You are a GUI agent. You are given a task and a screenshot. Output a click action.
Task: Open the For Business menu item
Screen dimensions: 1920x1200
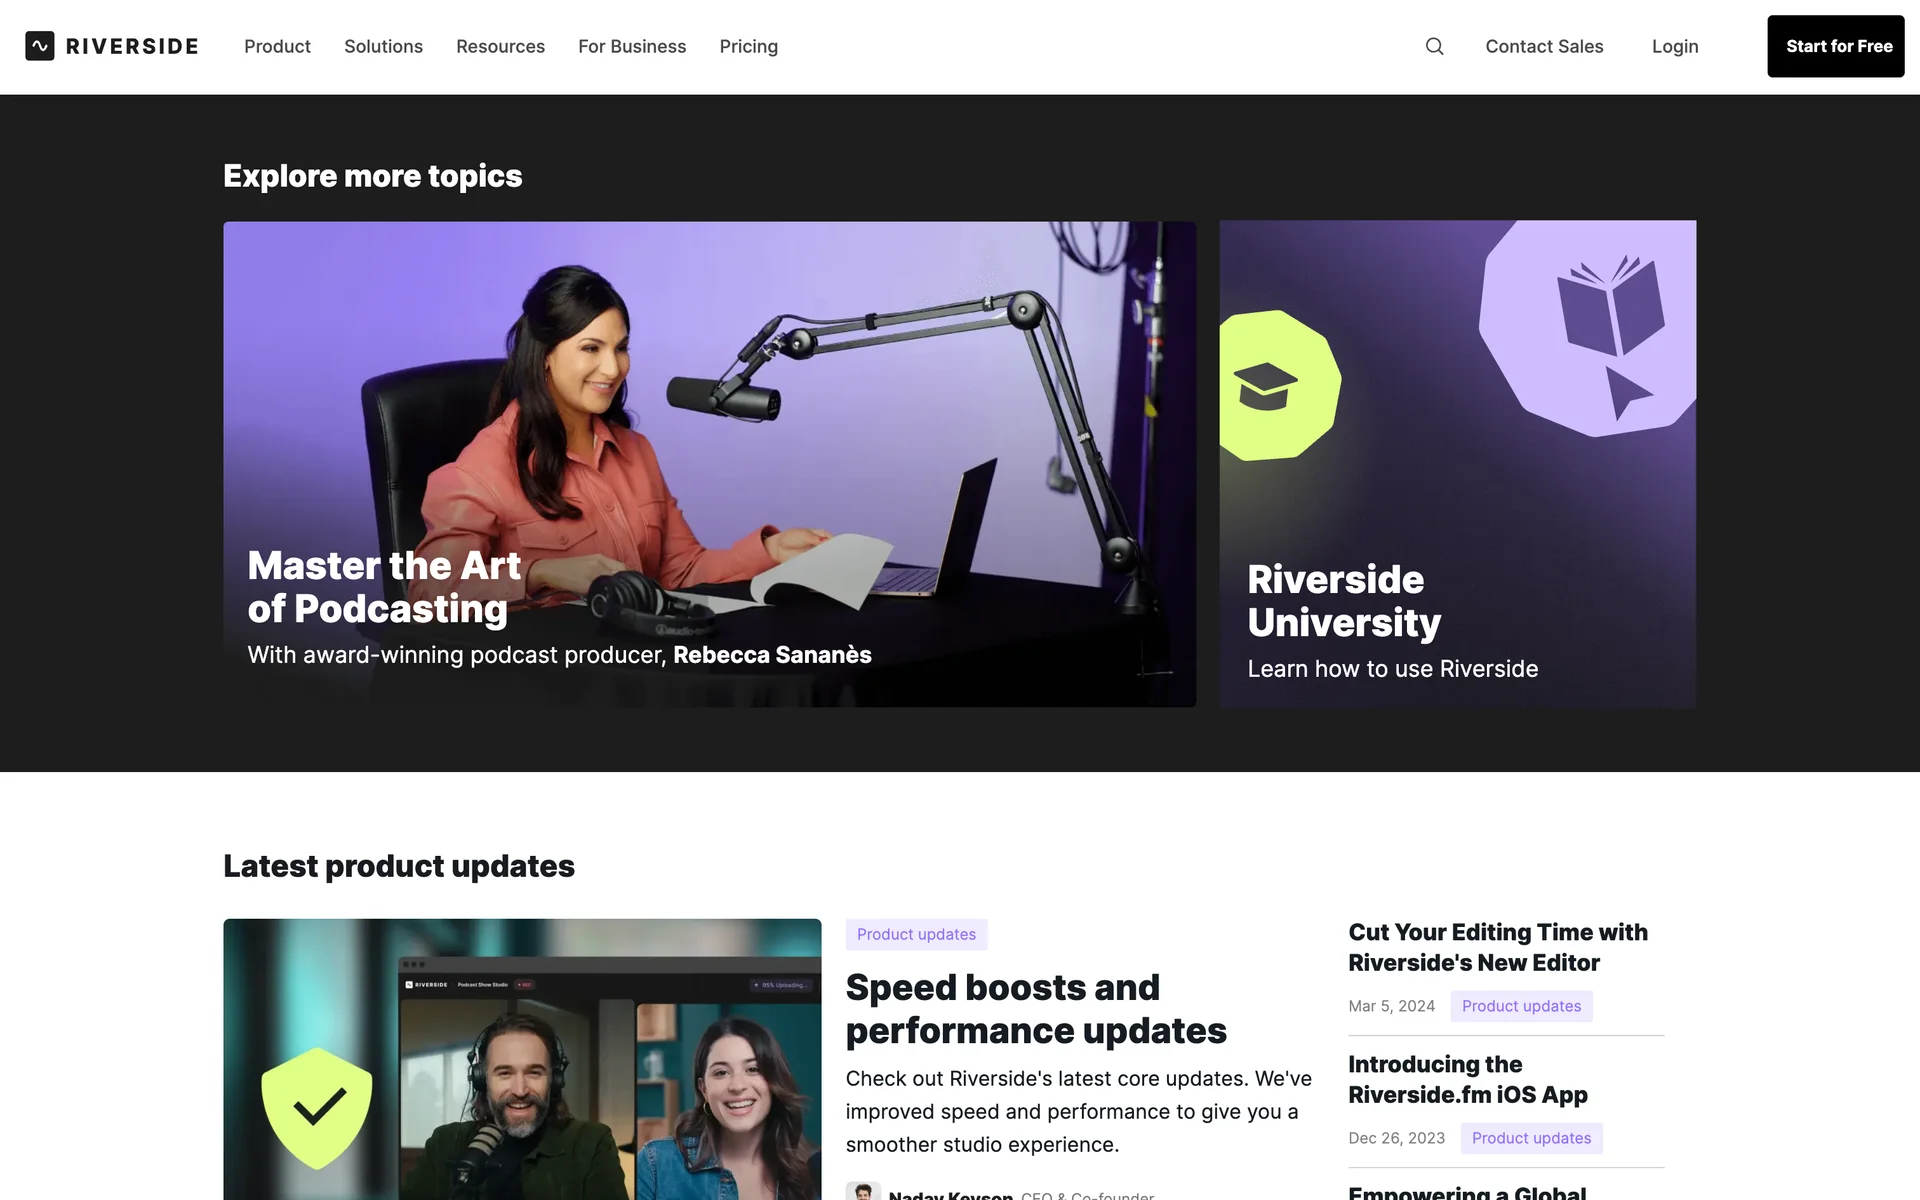pyautogui.click(x=632, y=46)
